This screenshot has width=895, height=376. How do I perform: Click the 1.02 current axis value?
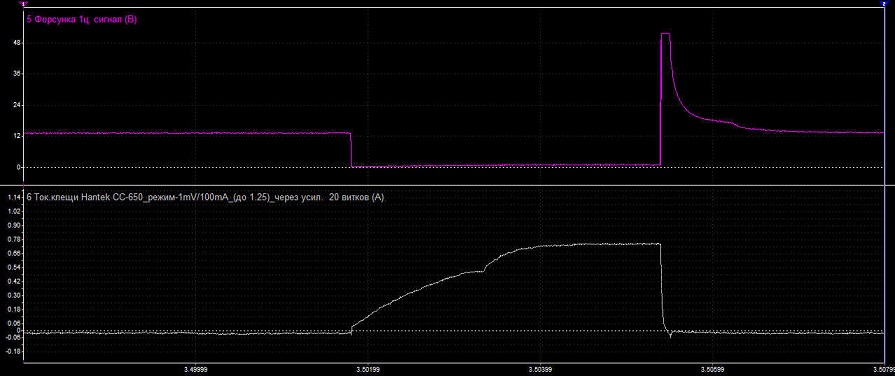14,211
